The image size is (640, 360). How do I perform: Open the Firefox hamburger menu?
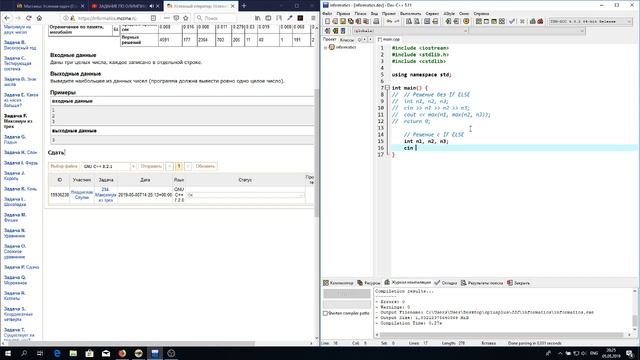pyautogui.click(x=313, y=18)
